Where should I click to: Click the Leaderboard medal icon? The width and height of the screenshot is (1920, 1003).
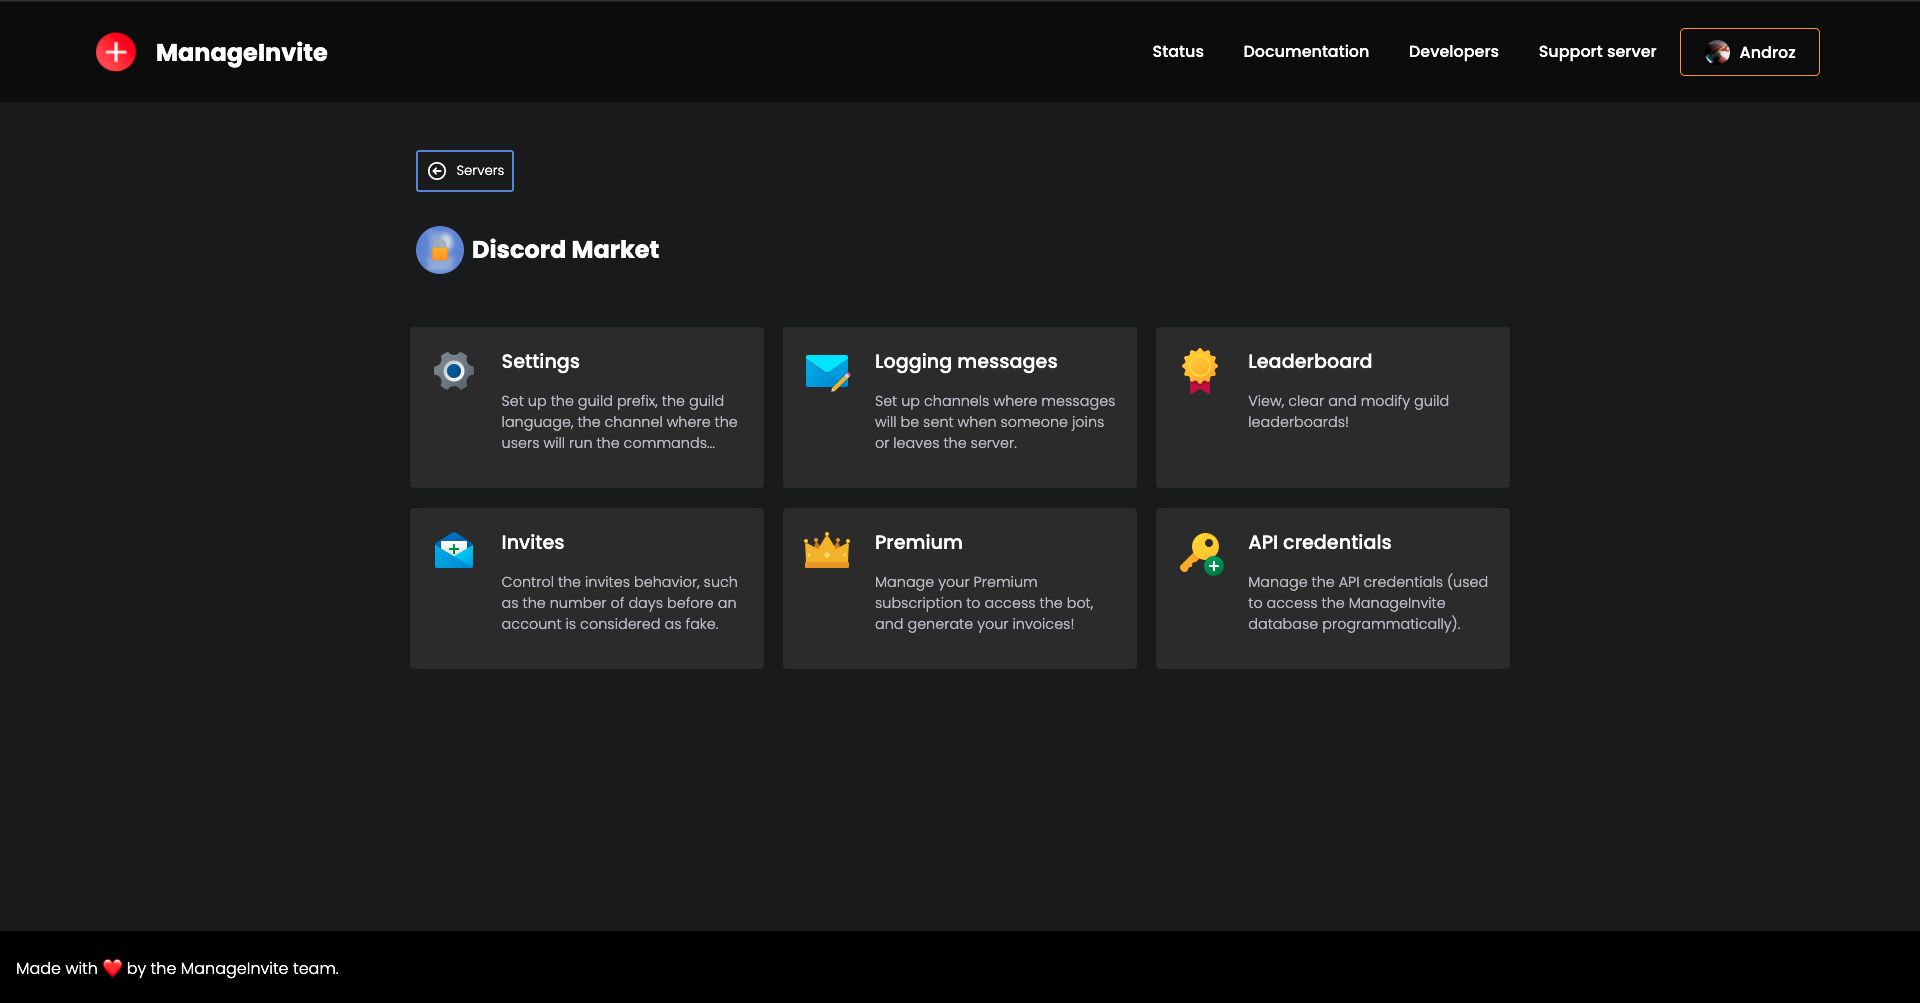click(1200, 371)
